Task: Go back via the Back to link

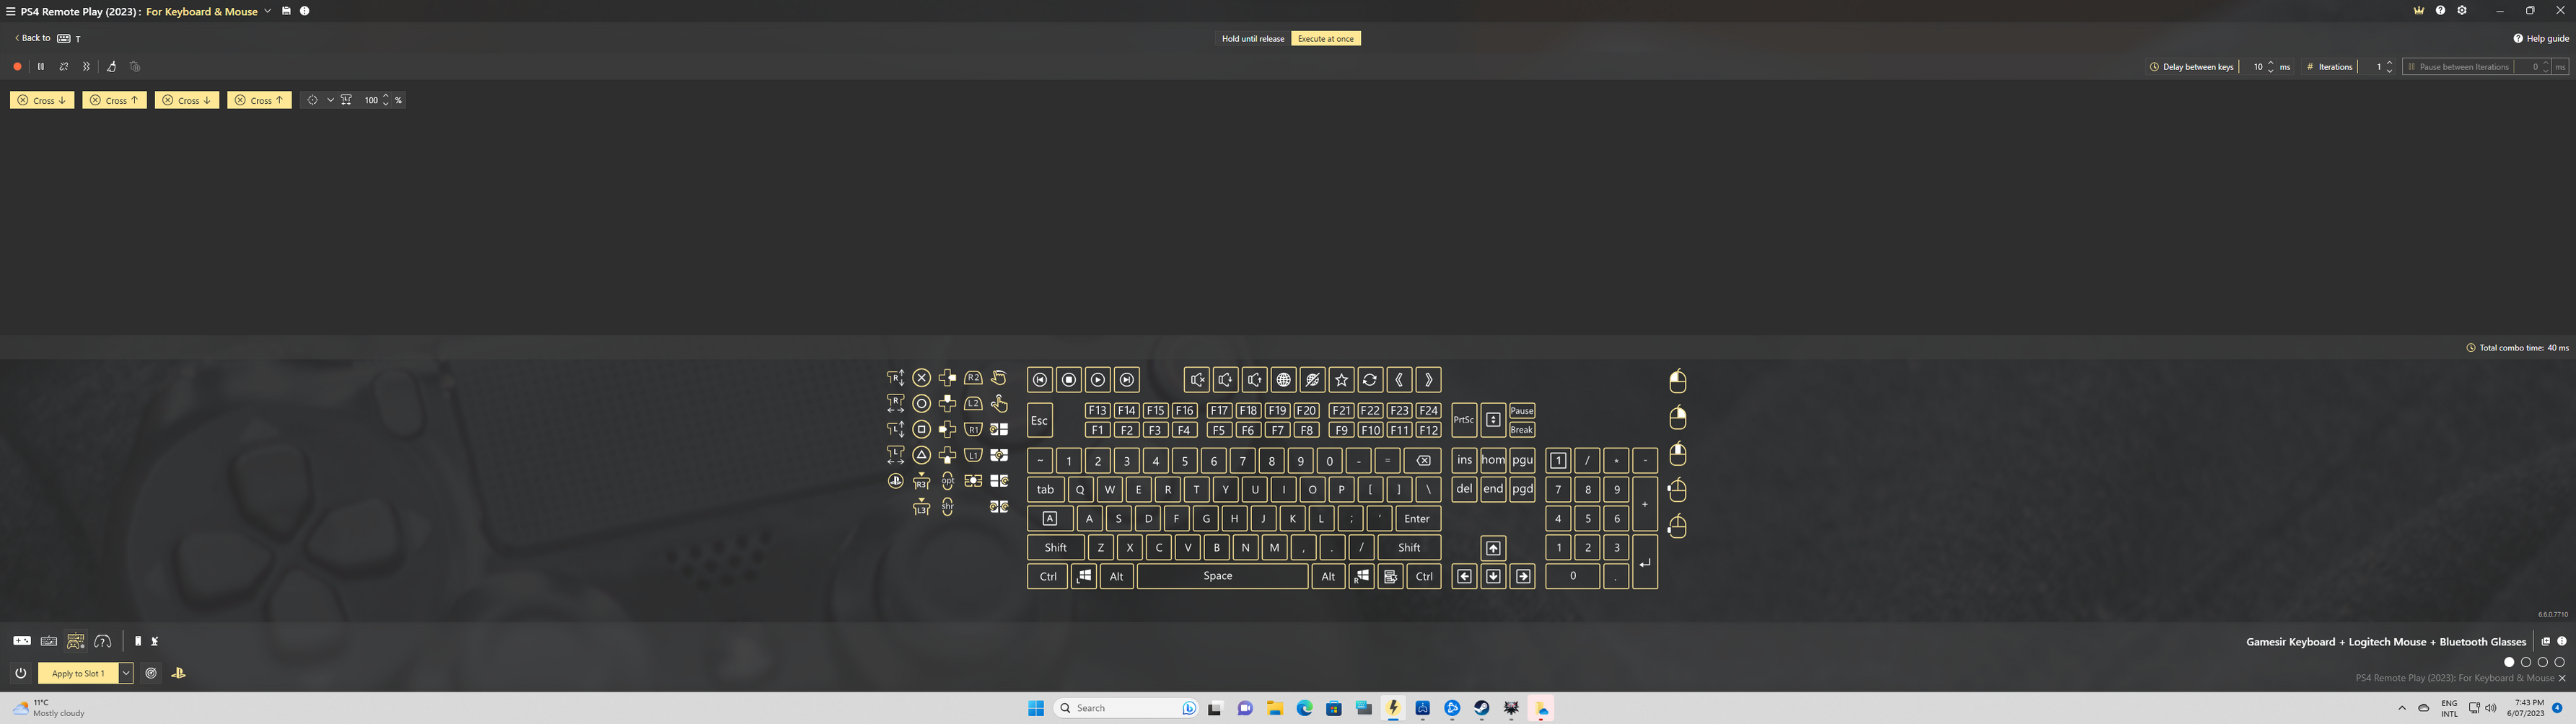Action: point(32,38)
